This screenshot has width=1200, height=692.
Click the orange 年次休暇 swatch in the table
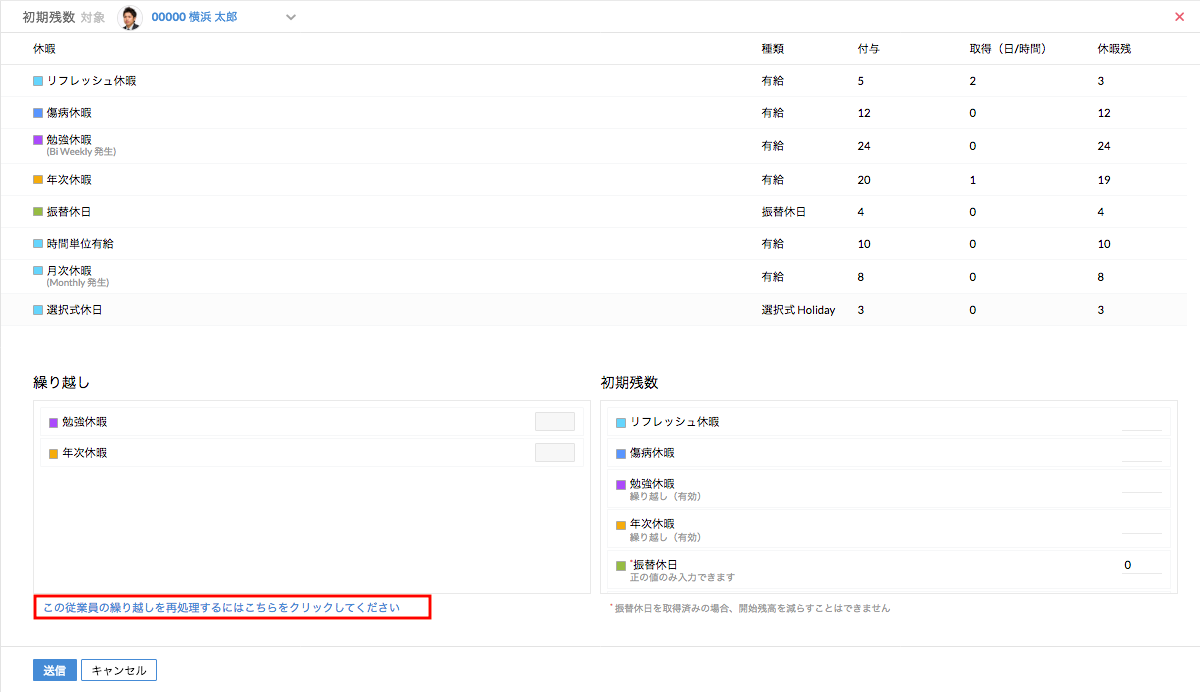38,180
